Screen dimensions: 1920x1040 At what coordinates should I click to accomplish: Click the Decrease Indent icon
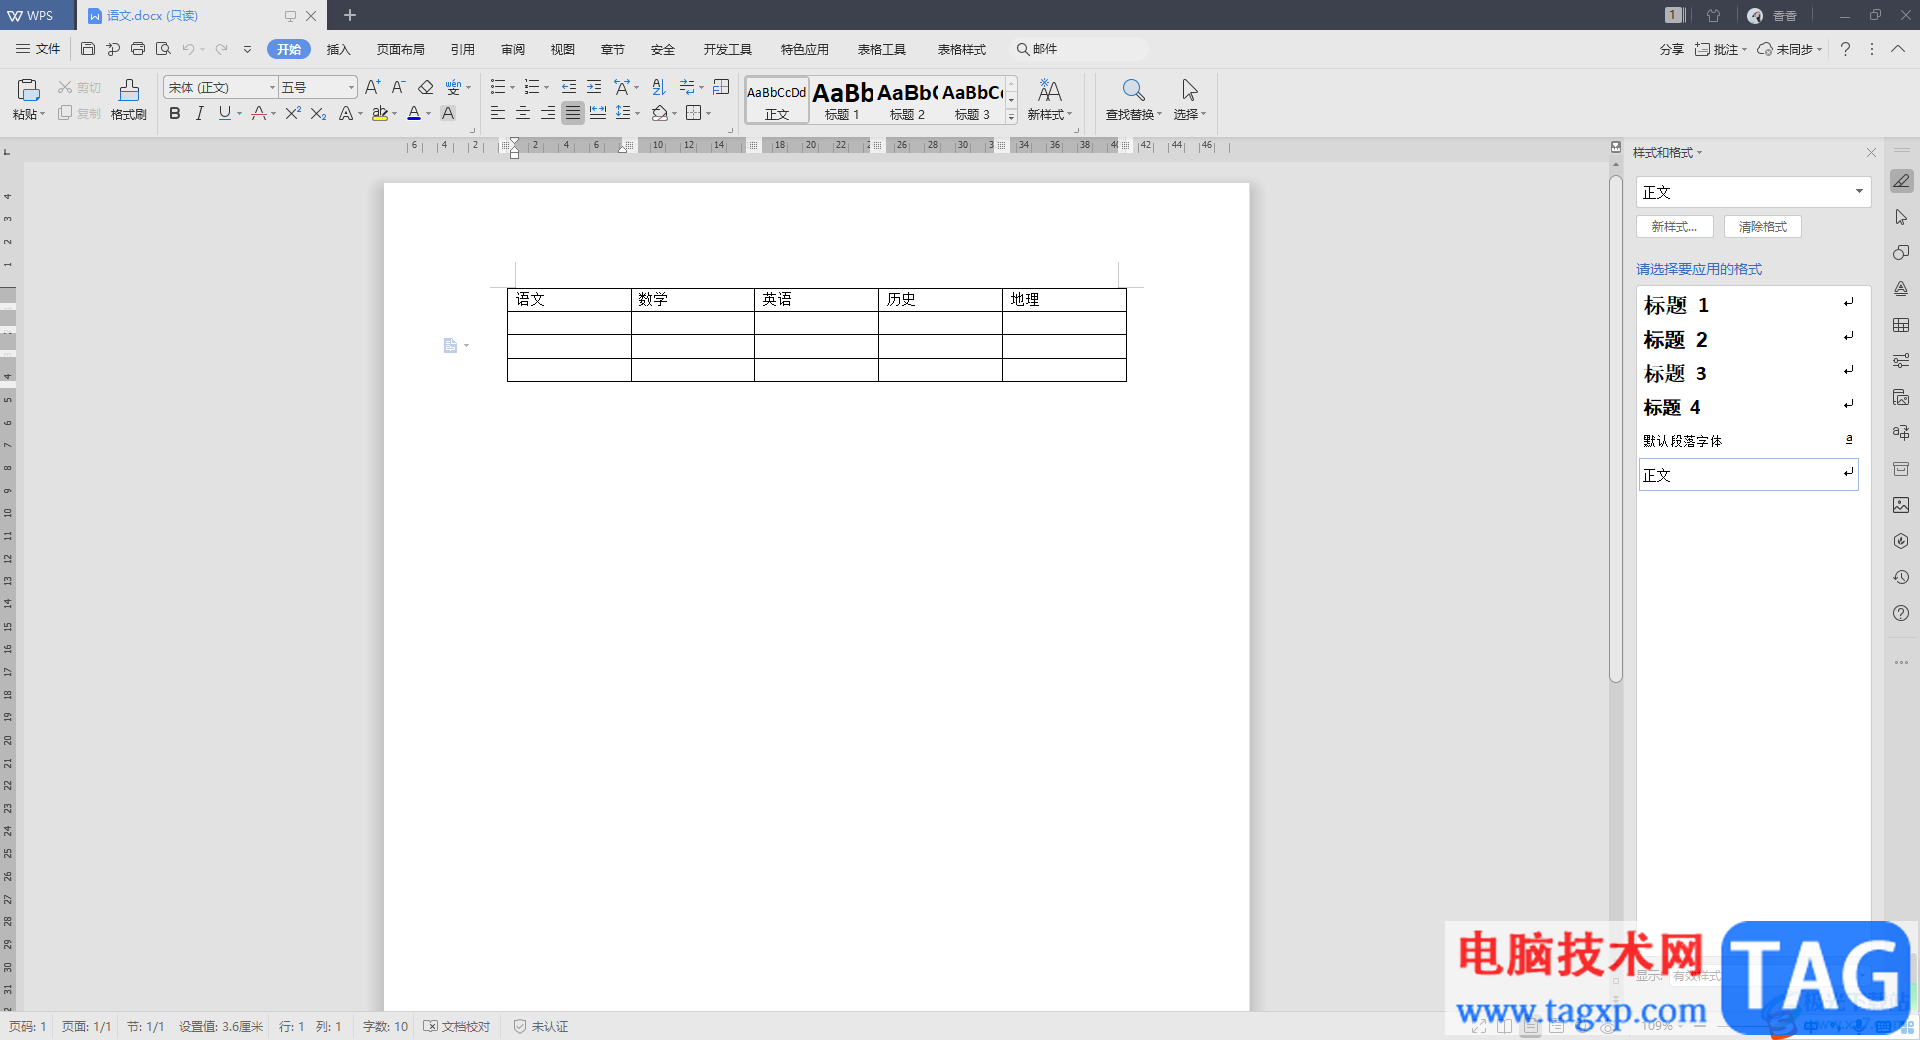(x=568, y=87)
